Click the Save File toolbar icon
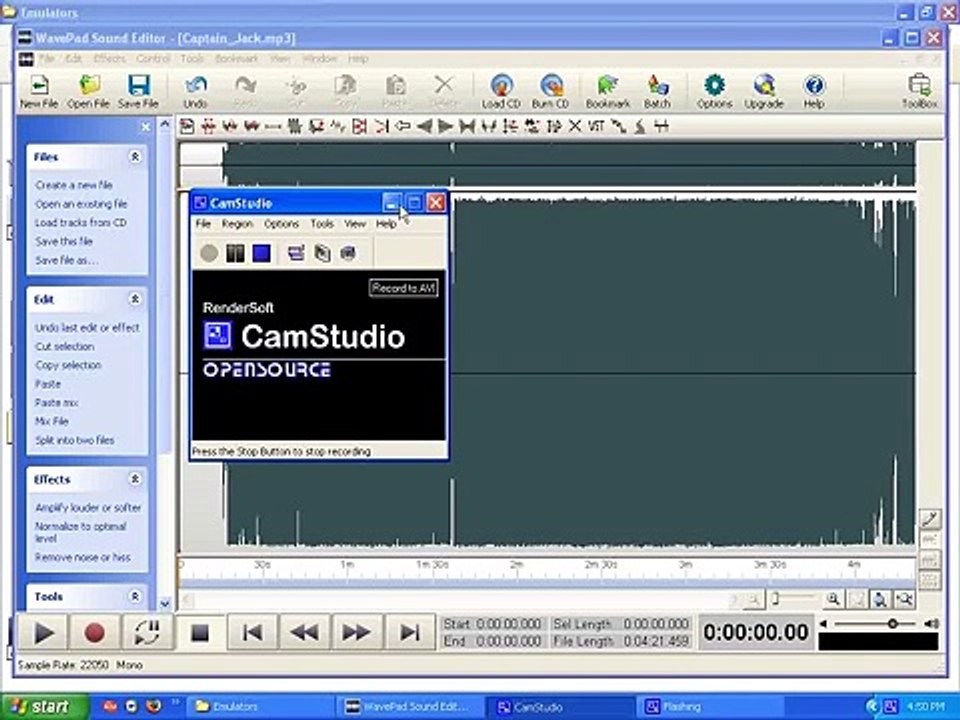 [x=138, y=91]
